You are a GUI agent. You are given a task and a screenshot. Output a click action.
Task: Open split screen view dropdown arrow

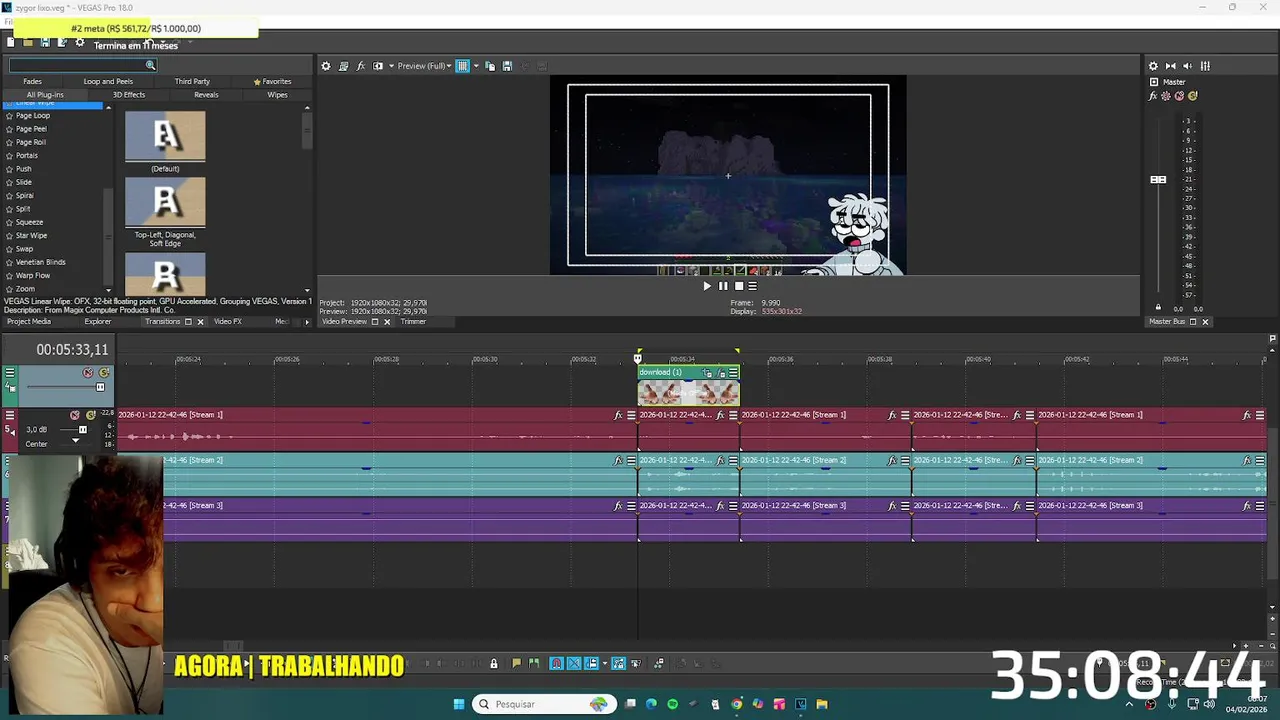click(x=390, y=66)
